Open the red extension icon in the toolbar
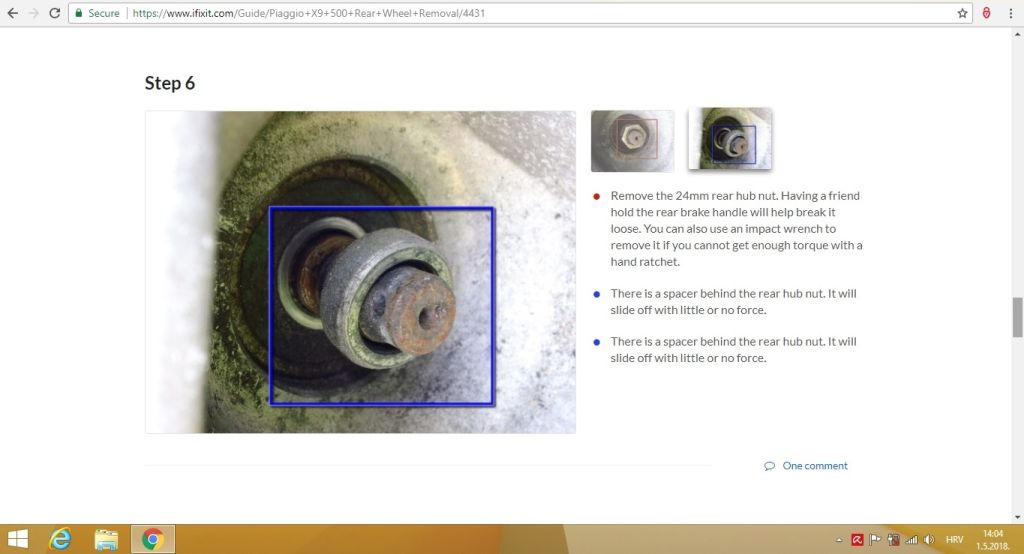The image size is (1024, 554). tap(986, 13)
